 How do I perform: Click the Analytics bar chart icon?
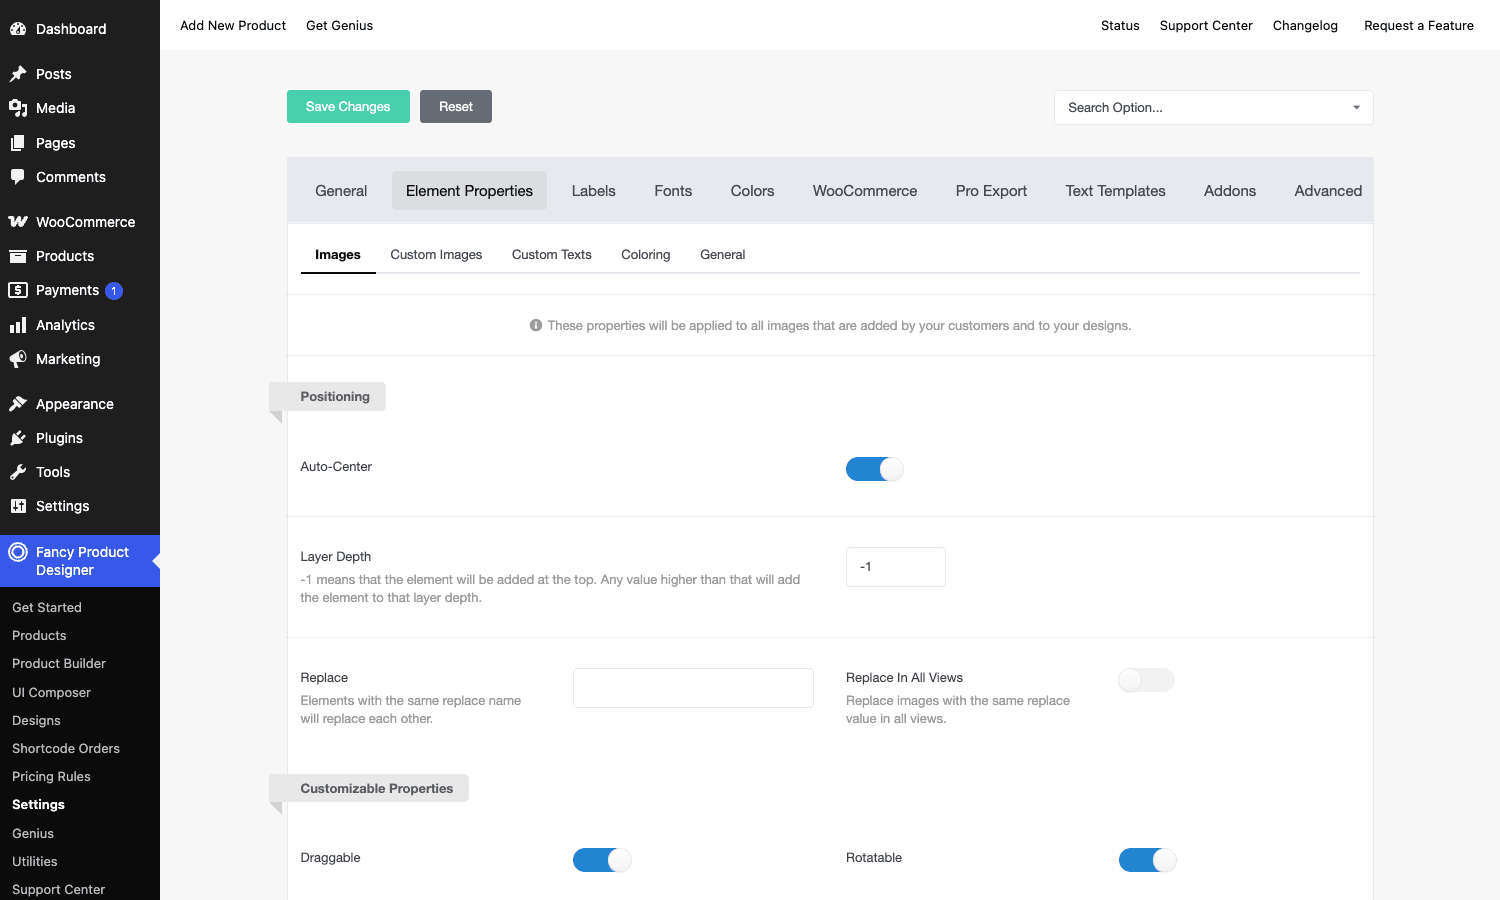coord(18,325)
